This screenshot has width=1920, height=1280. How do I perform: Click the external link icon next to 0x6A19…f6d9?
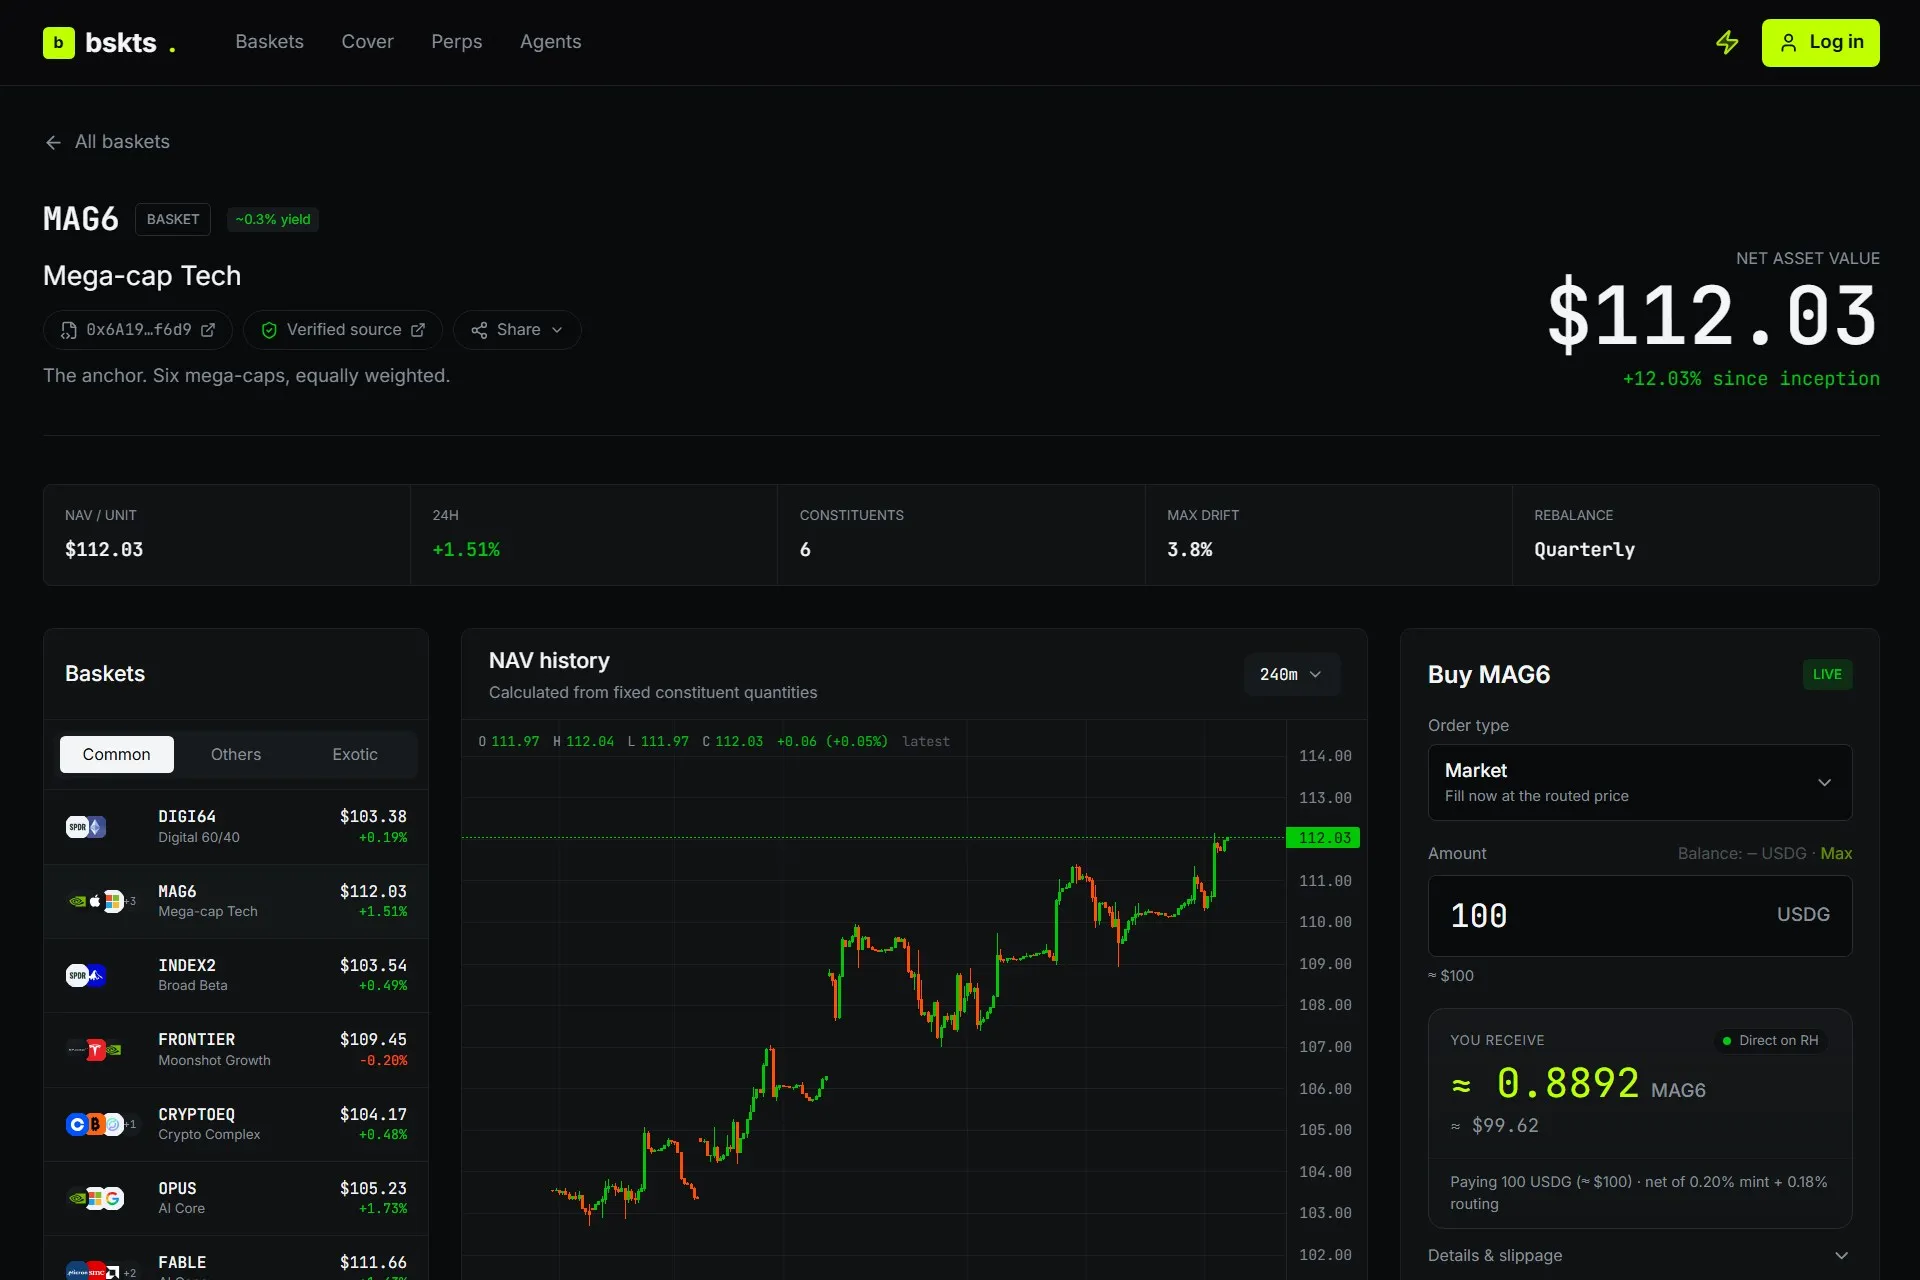tap(208, 330)
